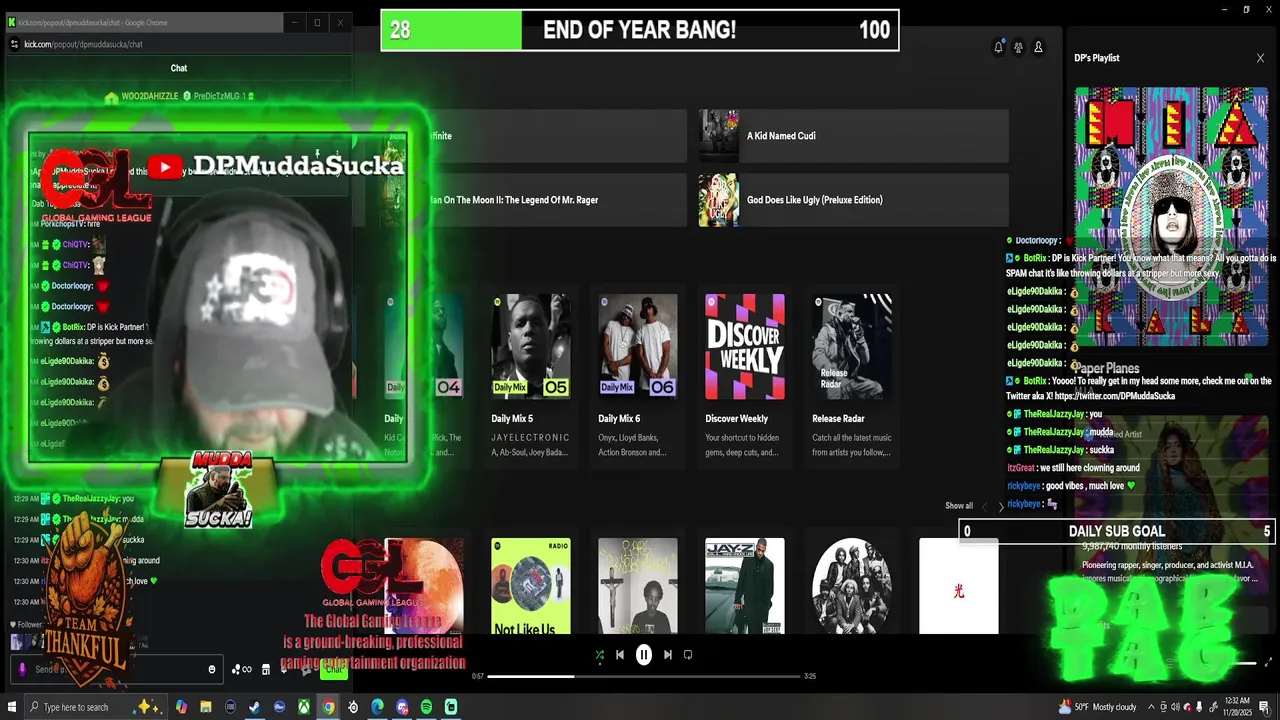Switch to Google Chrome in taskbar

coord(328,707)
